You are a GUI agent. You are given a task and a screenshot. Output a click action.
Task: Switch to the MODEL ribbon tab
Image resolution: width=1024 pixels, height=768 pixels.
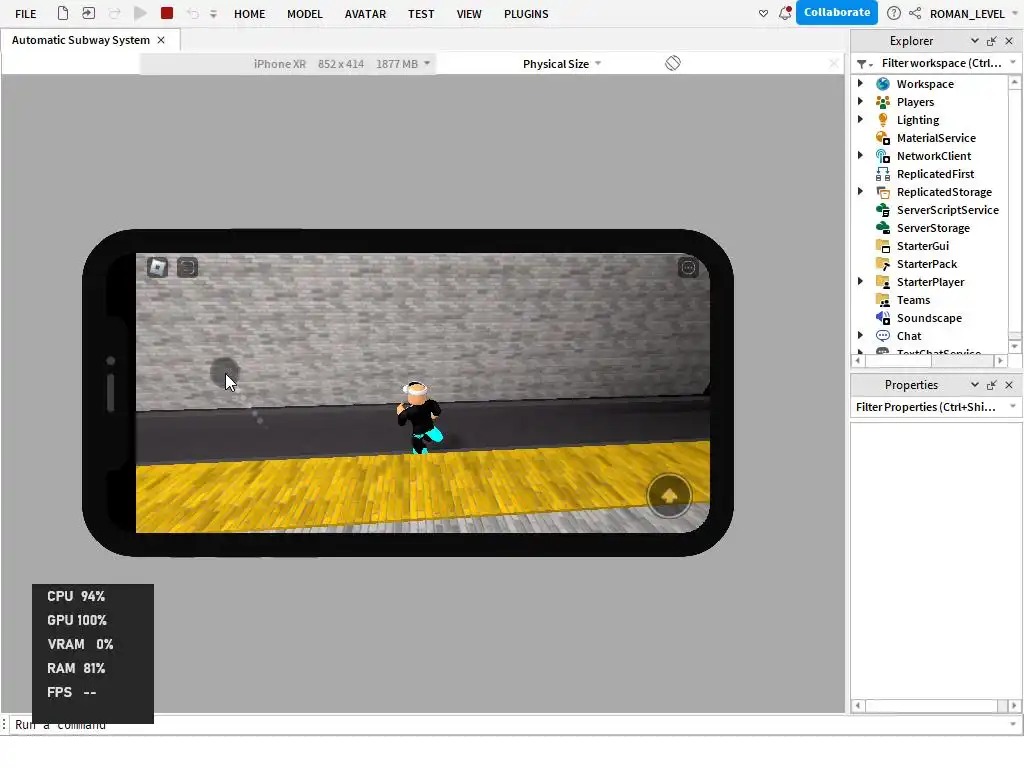pyautogui.click(x=305, y=14)
